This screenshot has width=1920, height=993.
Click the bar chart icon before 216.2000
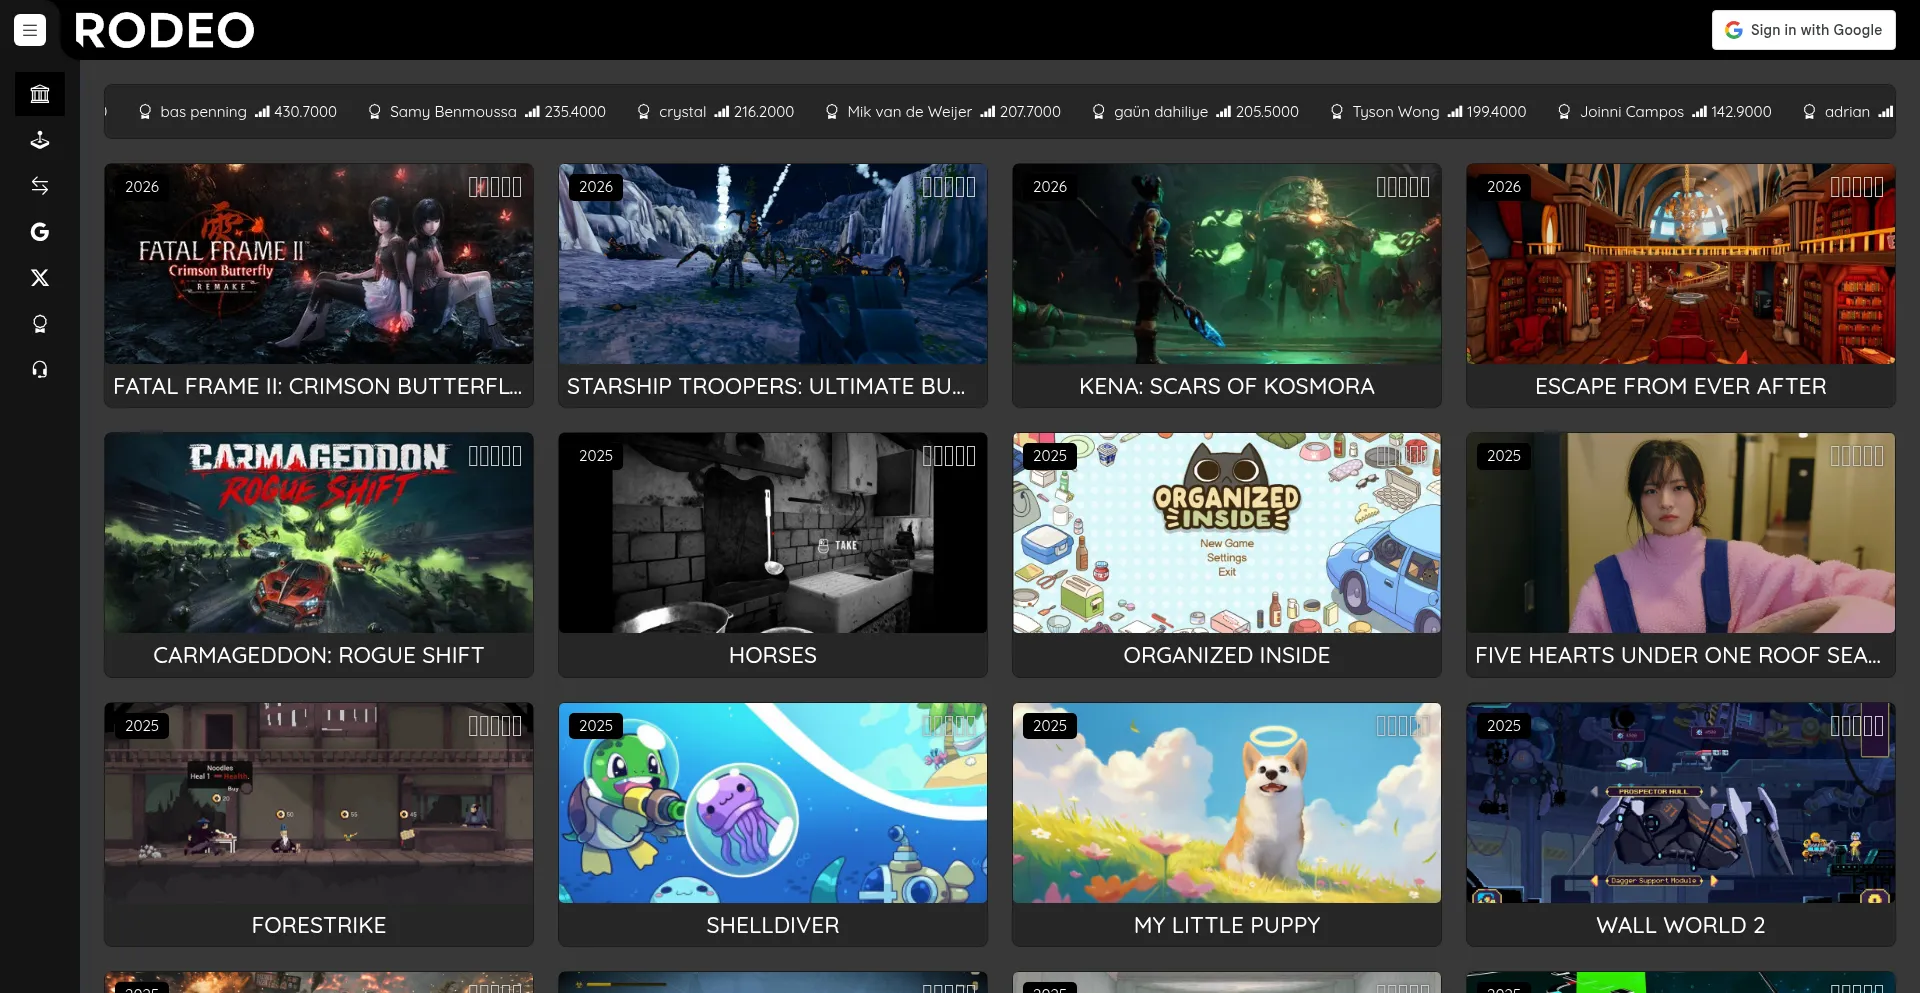pos(722,112)
